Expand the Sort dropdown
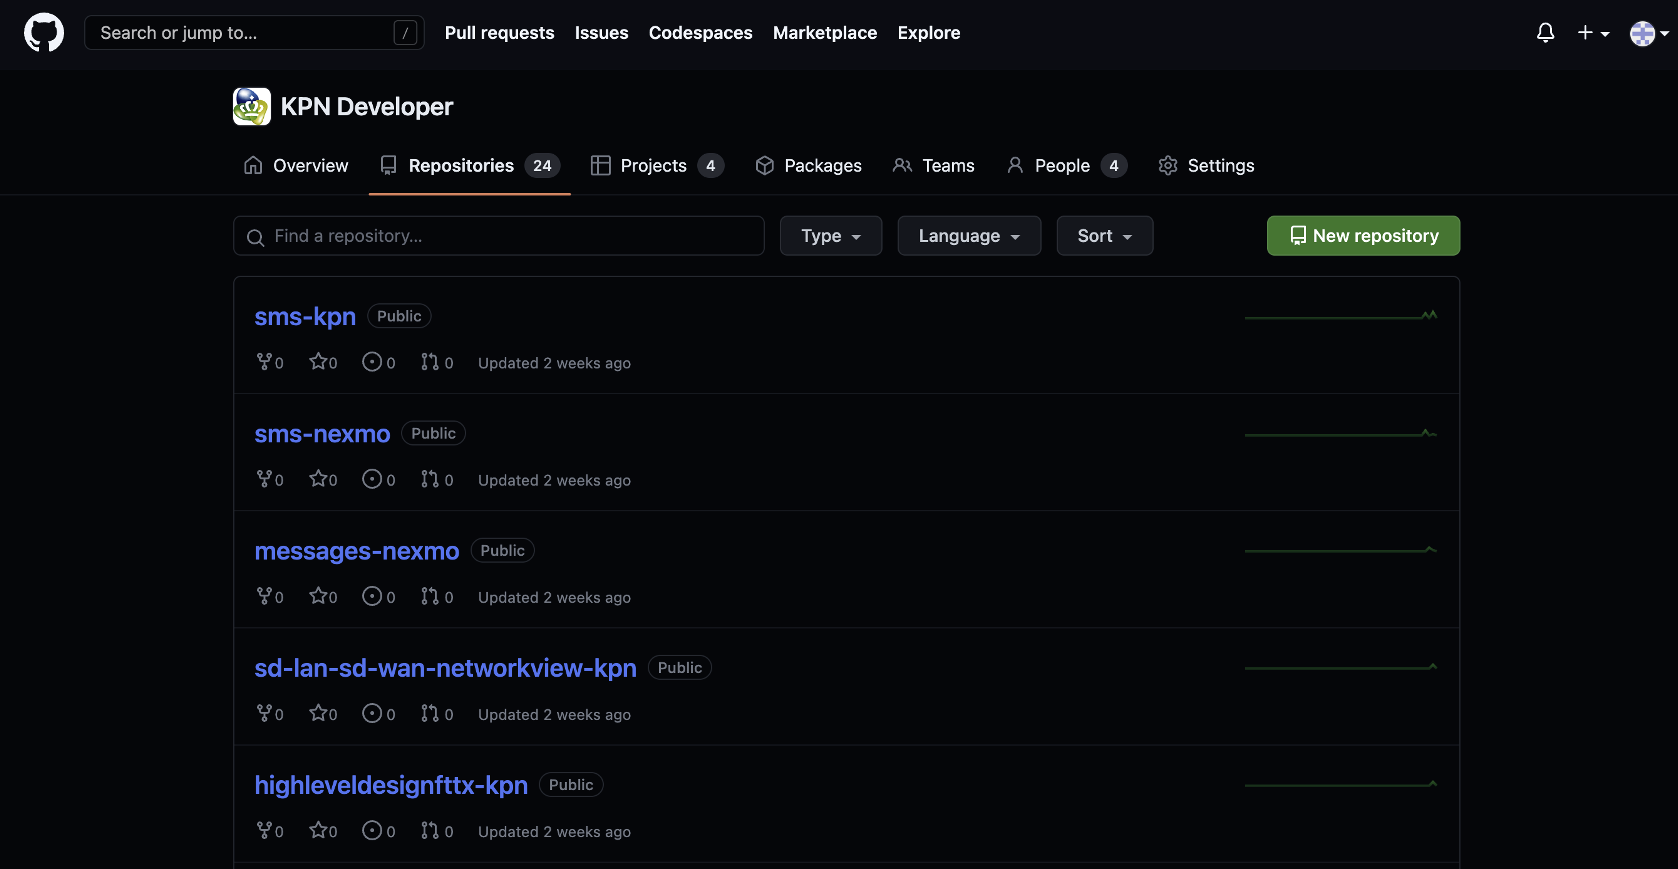Screen dimensions: 1678x869 tap(1105, 236)
